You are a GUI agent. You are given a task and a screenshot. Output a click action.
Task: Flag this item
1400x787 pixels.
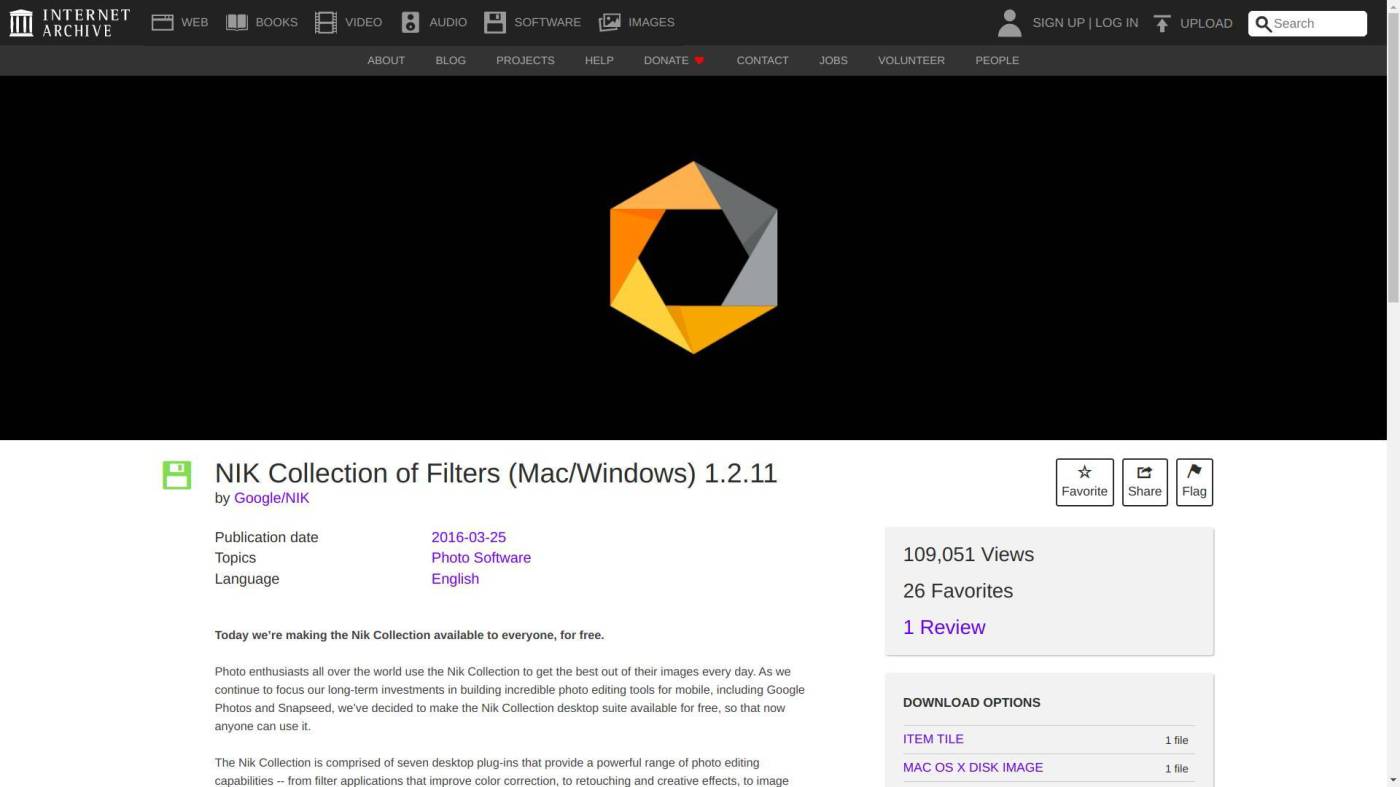[1194, 482]
